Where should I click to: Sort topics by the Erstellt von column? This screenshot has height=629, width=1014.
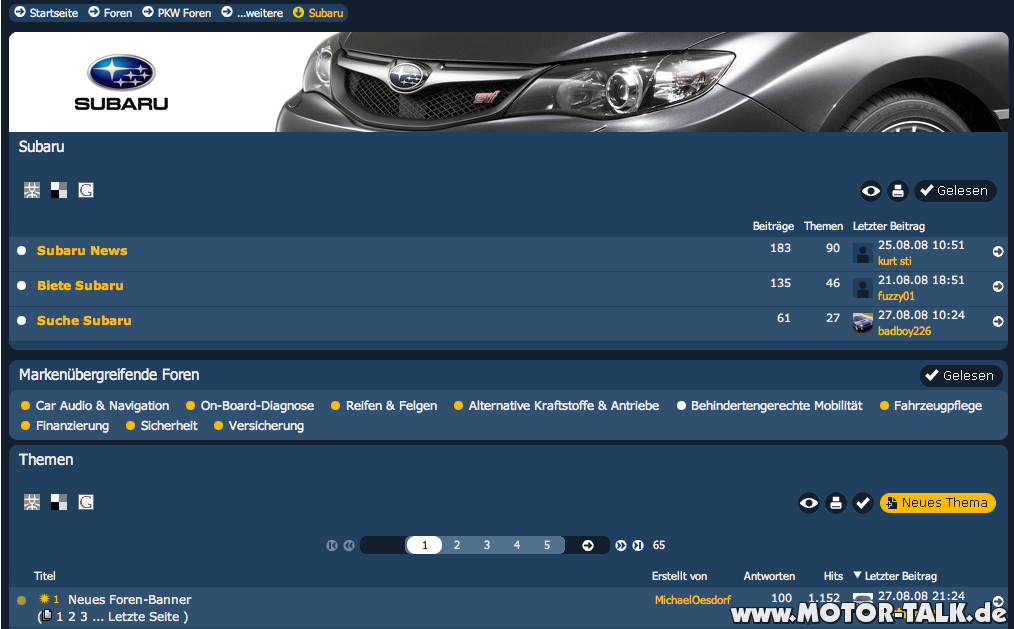pos(679,576)
